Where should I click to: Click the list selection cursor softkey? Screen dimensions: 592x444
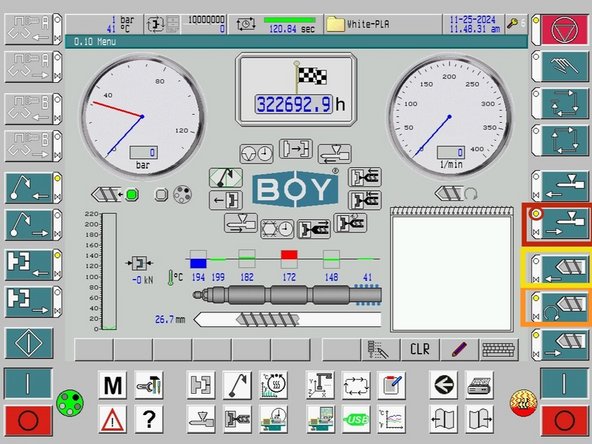380,349
